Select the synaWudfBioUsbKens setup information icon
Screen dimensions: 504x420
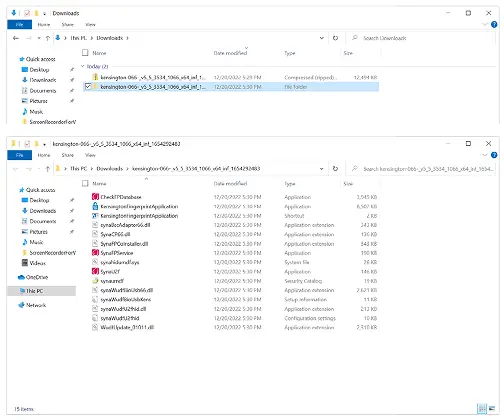[95, 300]
